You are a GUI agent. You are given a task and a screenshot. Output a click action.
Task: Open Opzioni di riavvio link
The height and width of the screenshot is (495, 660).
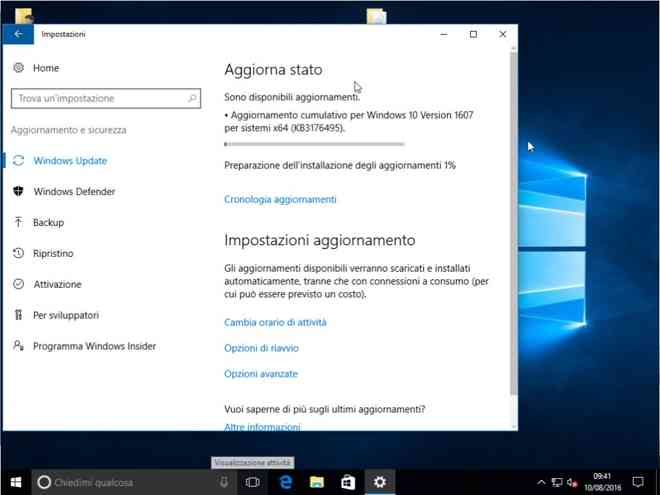[261, 348]
